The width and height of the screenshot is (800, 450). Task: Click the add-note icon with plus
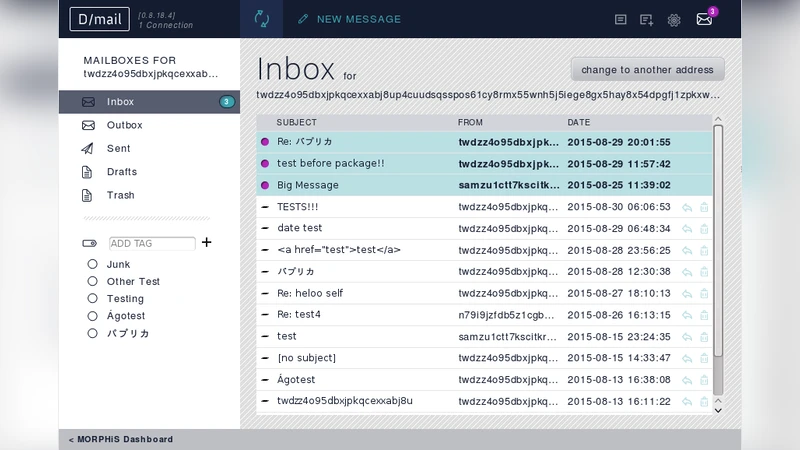click(x=647, y=20)
